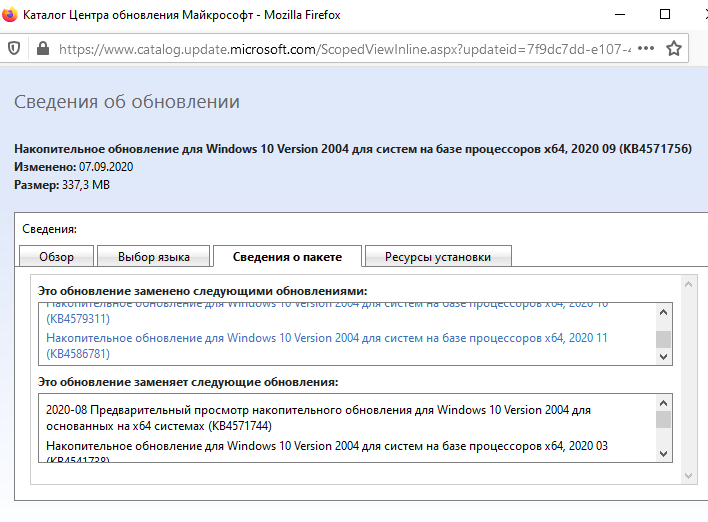The image size is (708, 522).
Task: Click the replaced-updates list scrollbar thumb
Action: (x=663, y=419)
